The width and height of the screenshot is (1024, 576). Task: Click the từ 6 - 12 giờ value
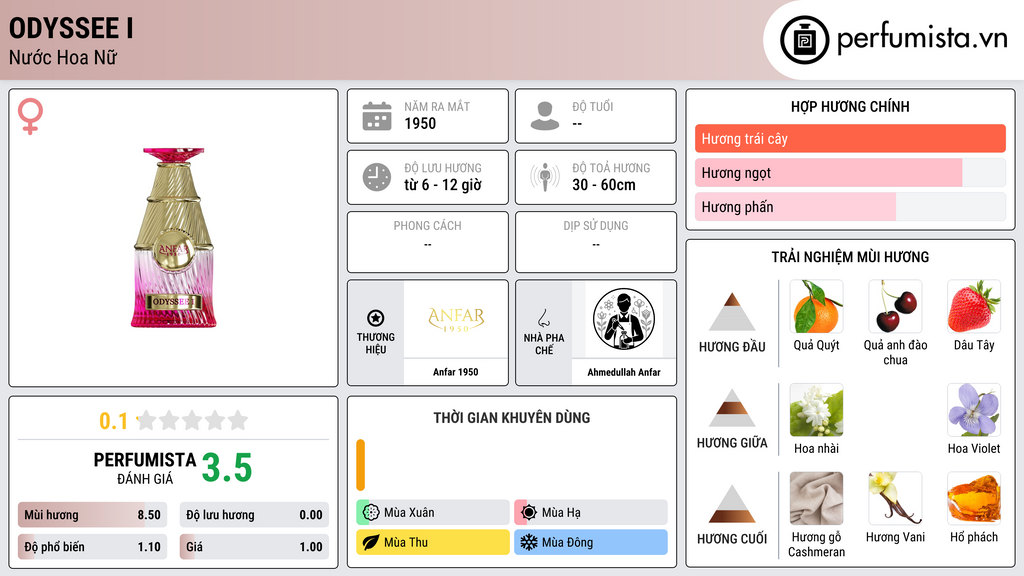click(x=443, y=185)
